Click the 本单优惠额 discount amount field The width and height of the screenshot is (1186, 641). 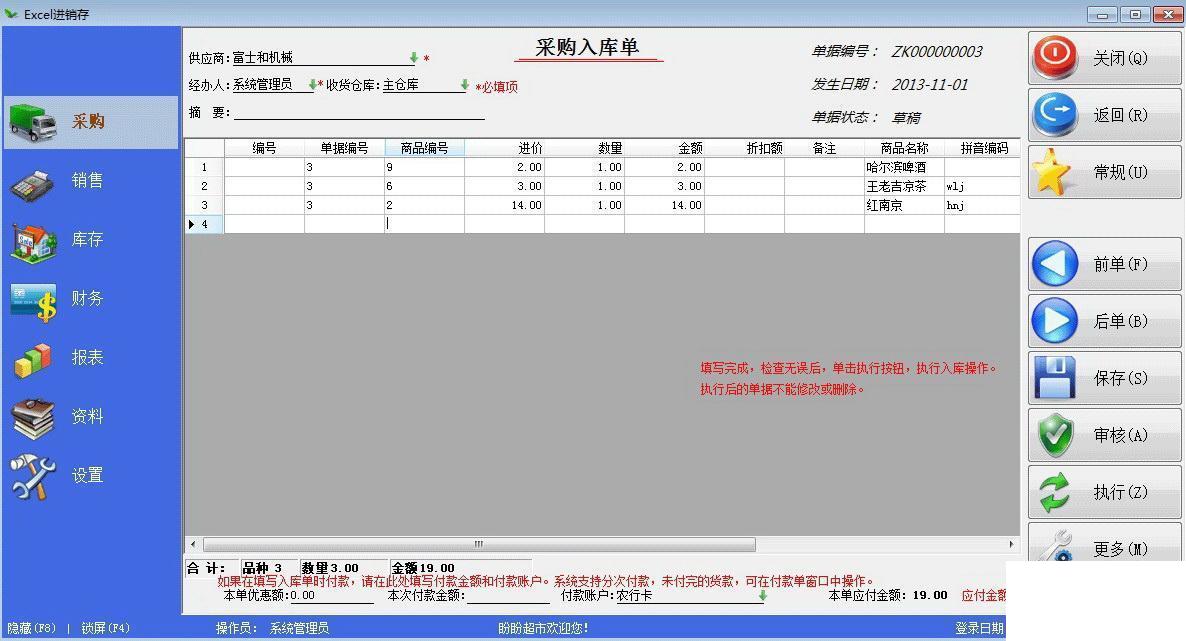click(x=332, y=596)
